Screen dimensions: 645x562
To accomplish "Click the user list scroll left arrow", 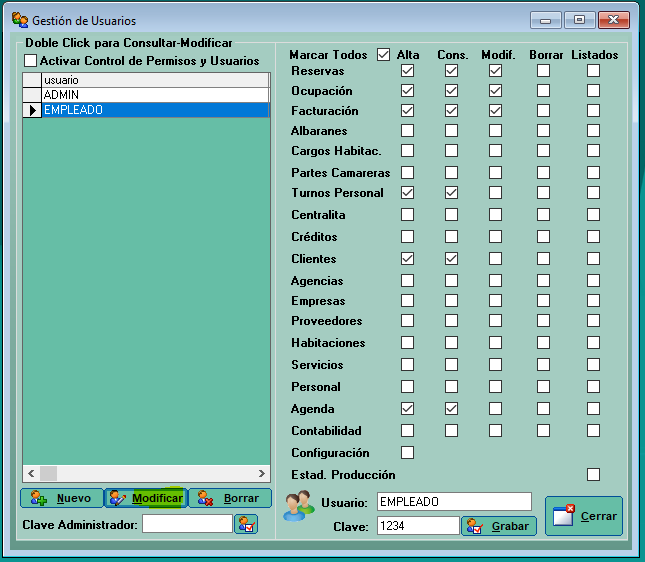I will (31, 473).
